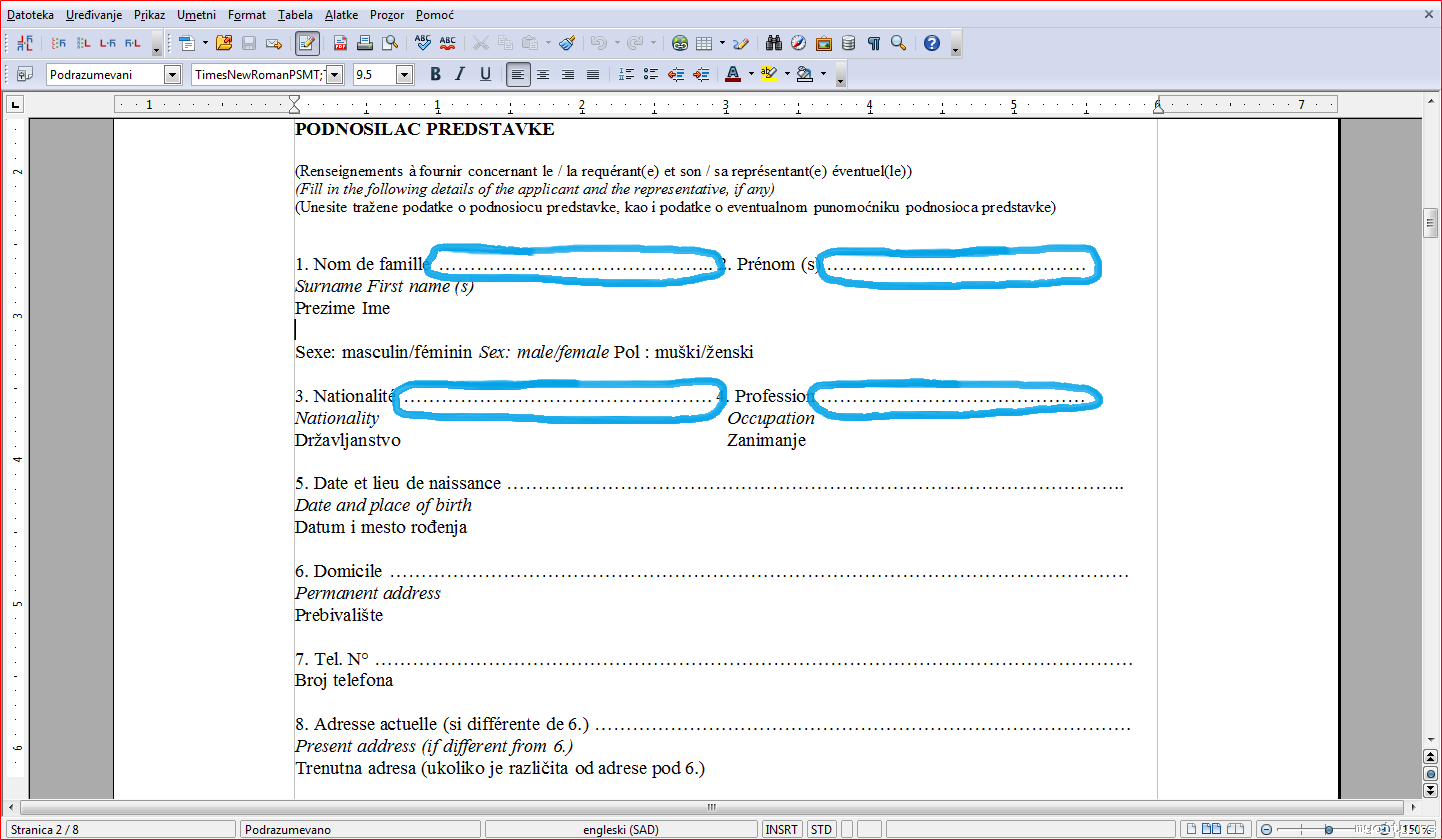Export directly as PDF icon
Screen dimensions: 1442x840
(x=340, y=43)
